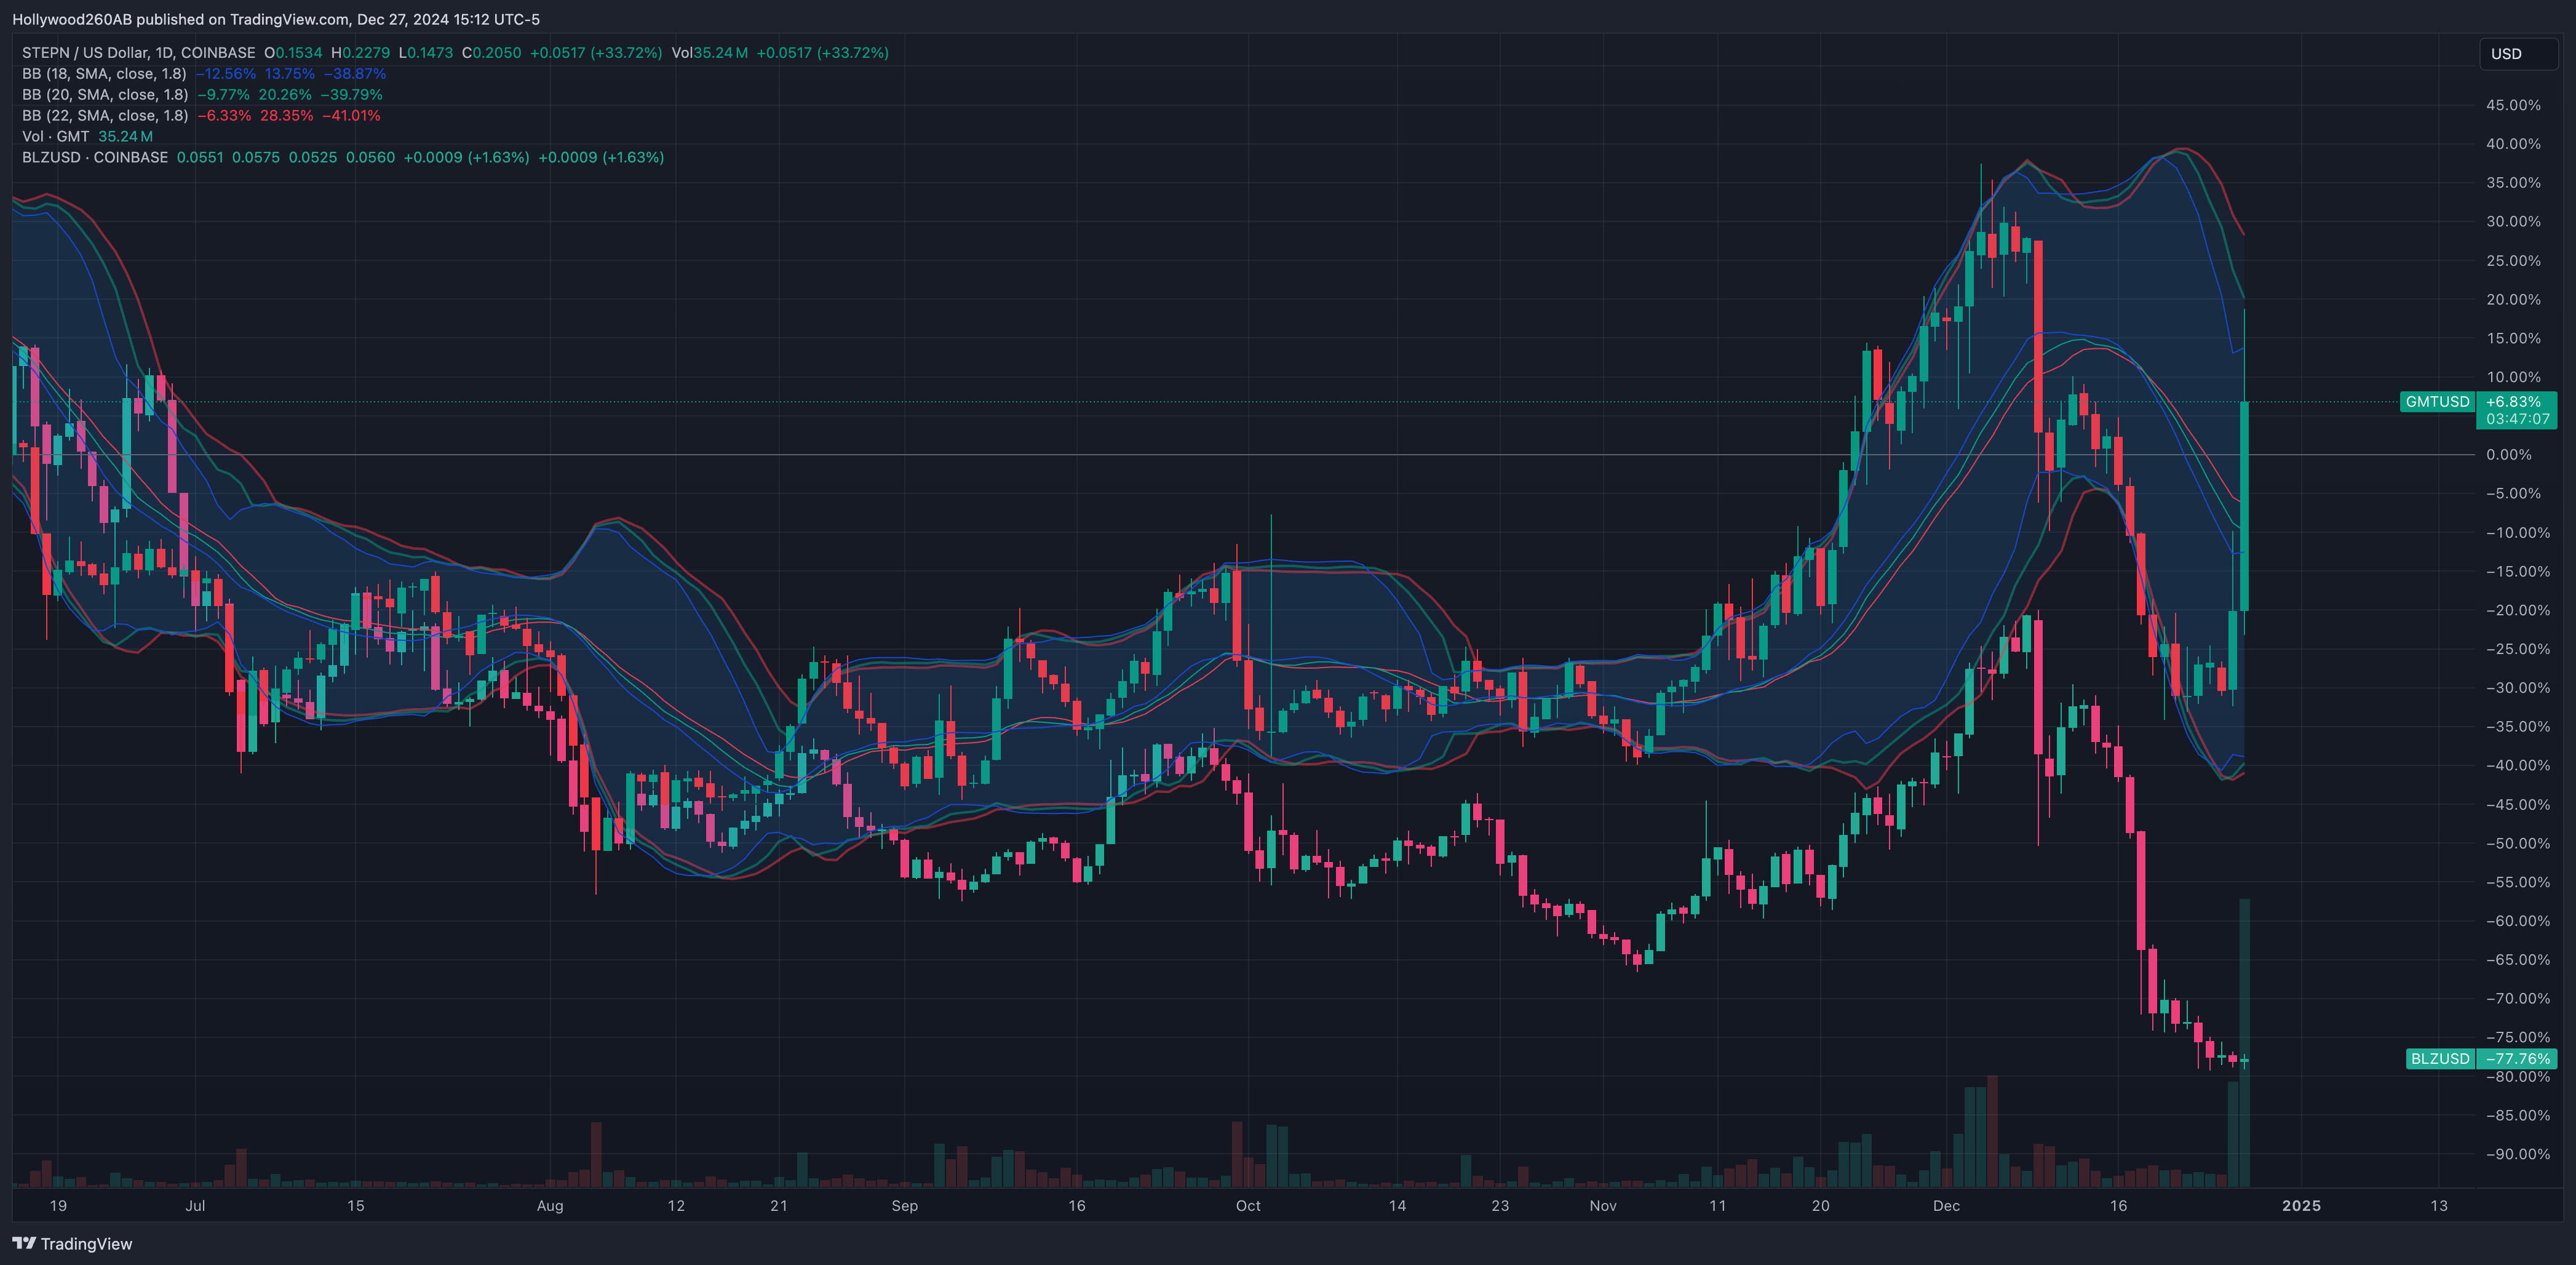Viewport: 2576px width, 1265px height.
Task: Select the BB (20, SMA, close, 1.8) indicator legend
Action: (105, 95)
